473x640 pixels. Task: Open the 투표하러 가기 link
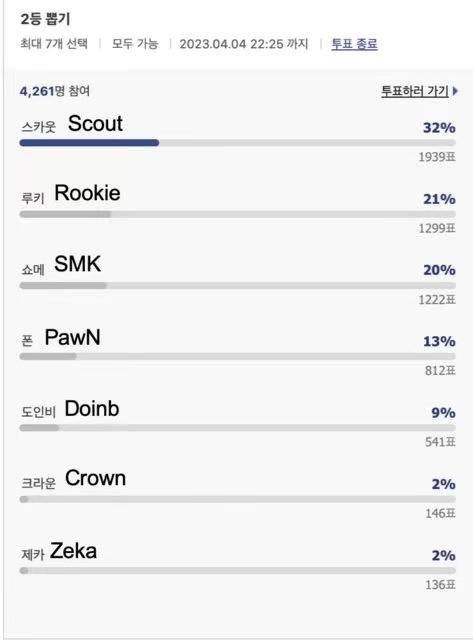pos(415,91)
